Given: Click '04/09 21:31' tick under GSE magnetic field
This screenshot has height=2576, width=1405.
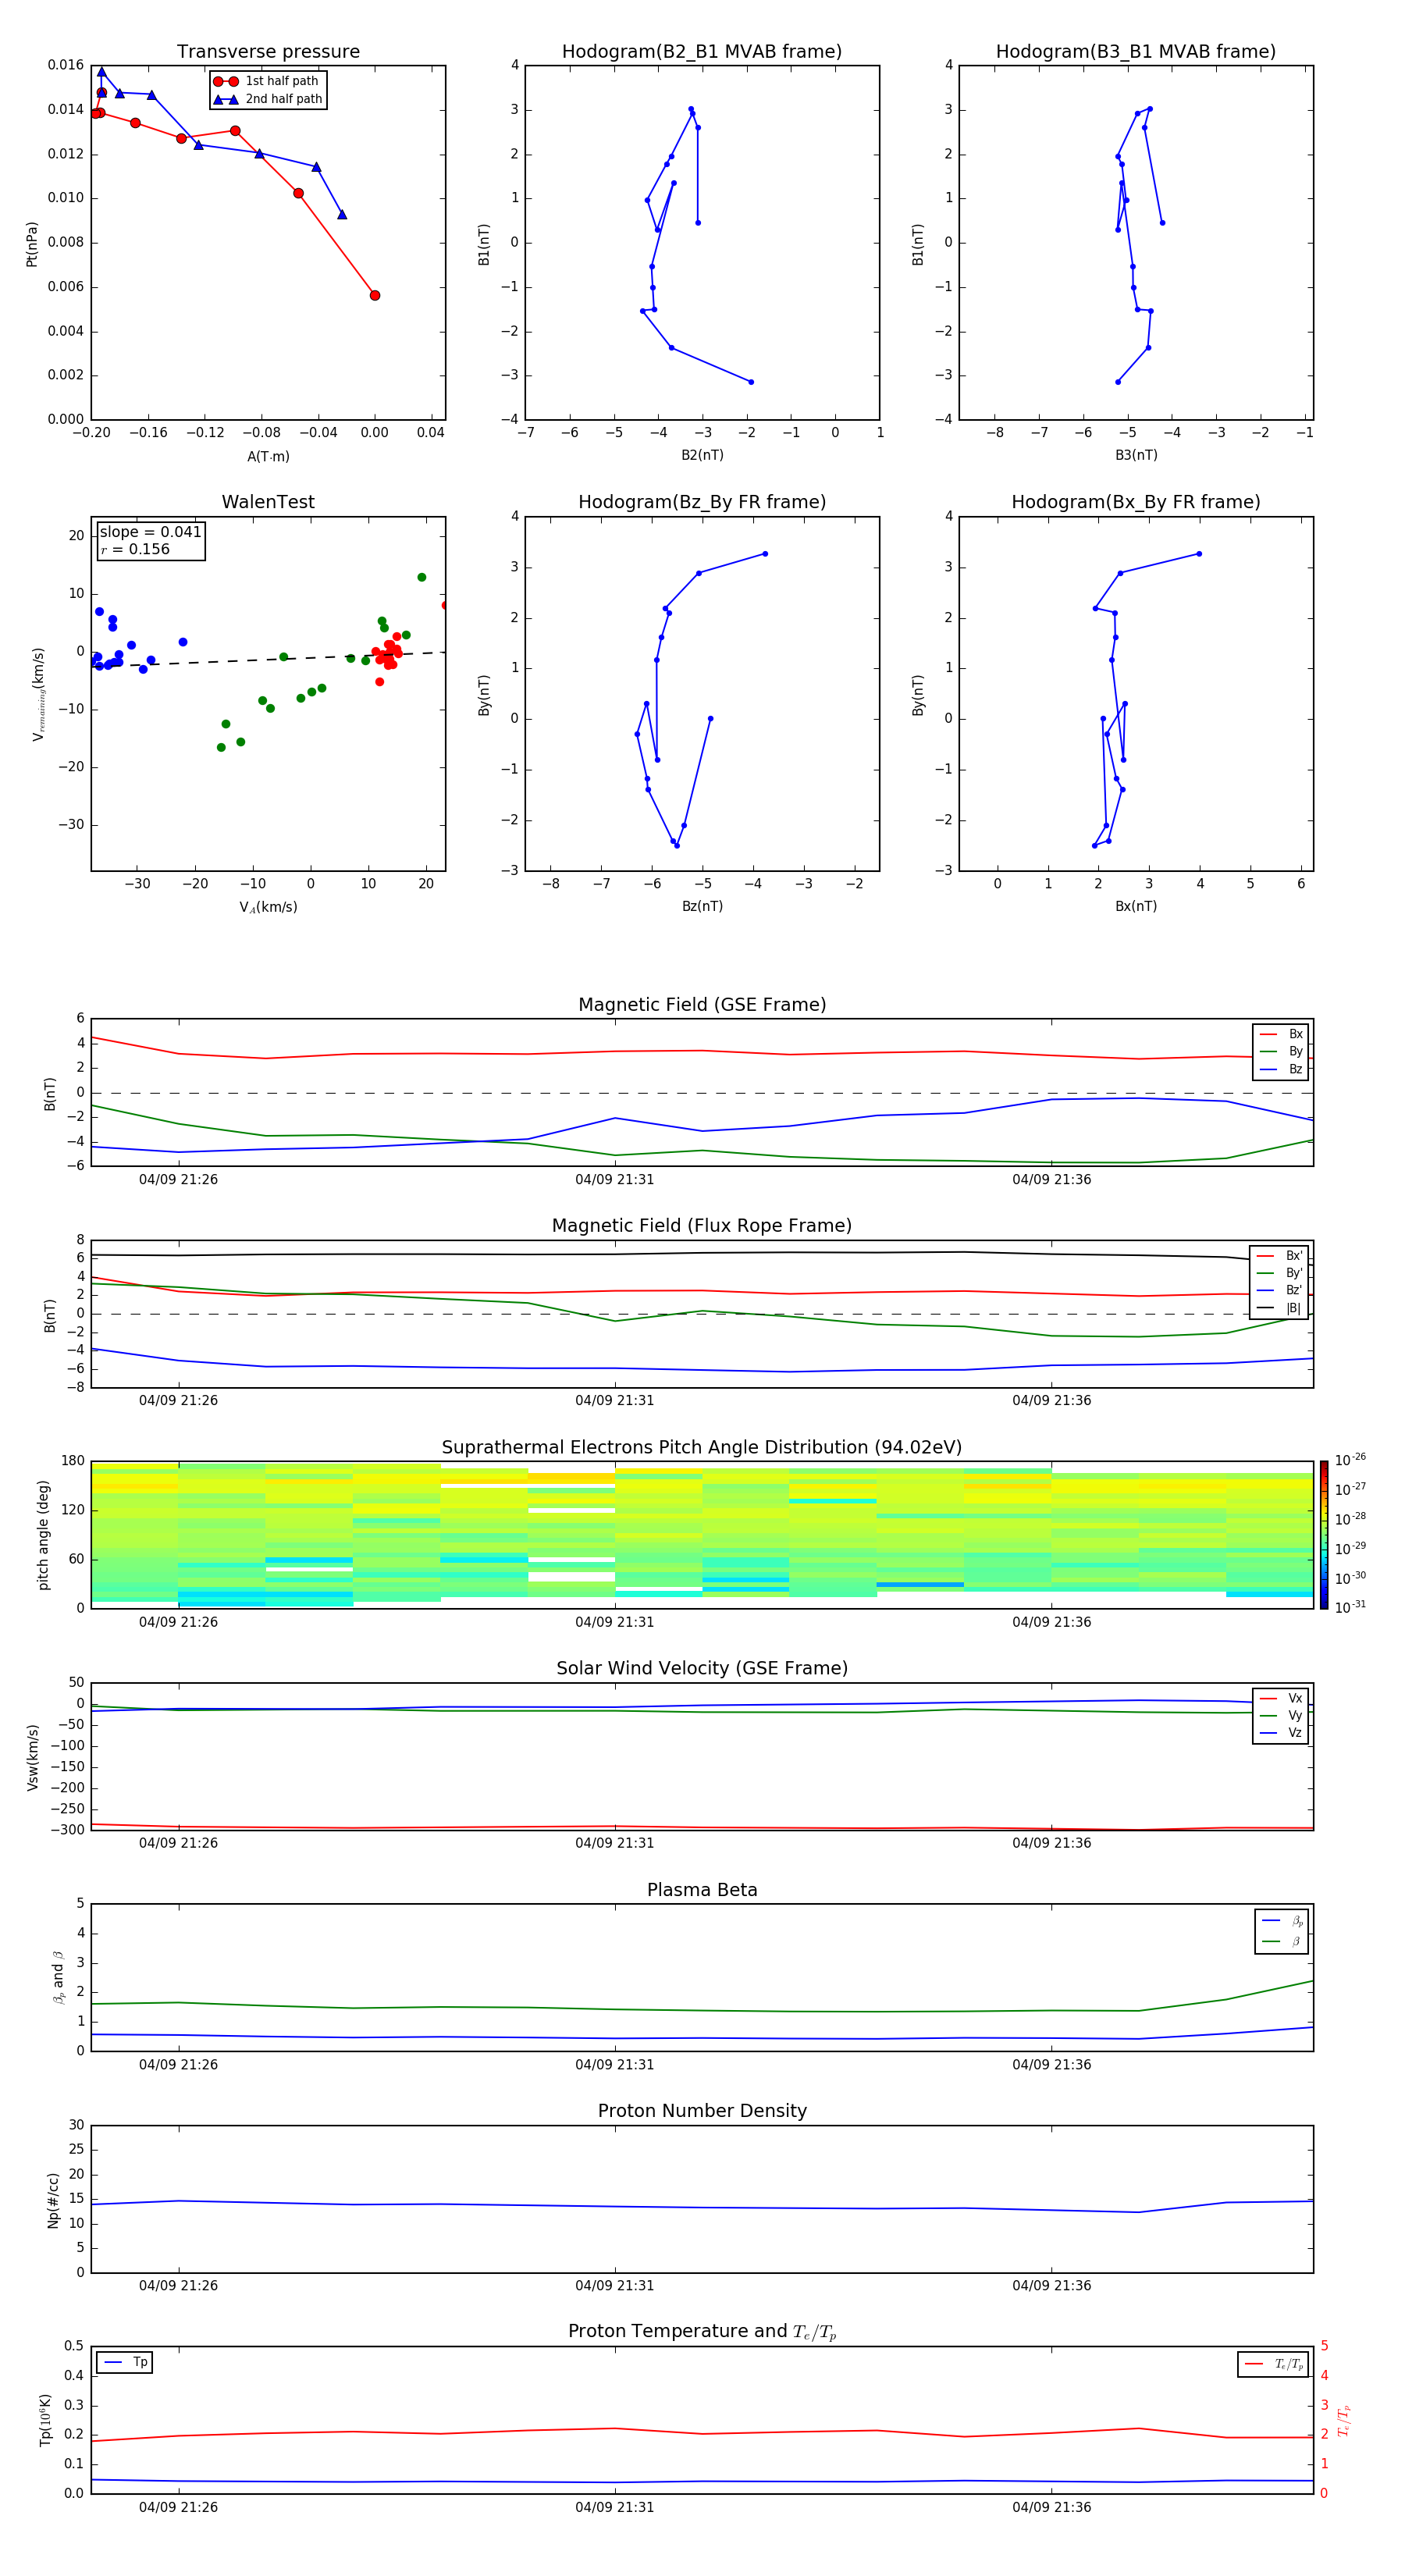Looking at the screenshot, I should coord(614,1180).
